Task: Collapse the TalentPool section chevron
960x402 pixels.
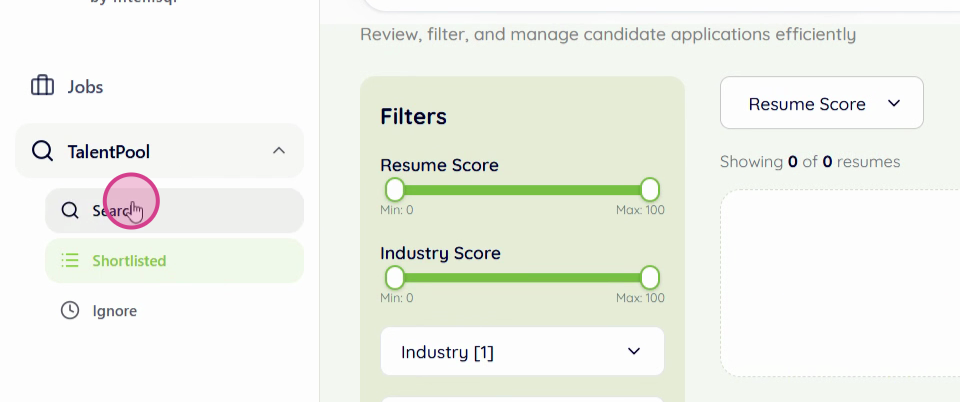Action: 279,151
